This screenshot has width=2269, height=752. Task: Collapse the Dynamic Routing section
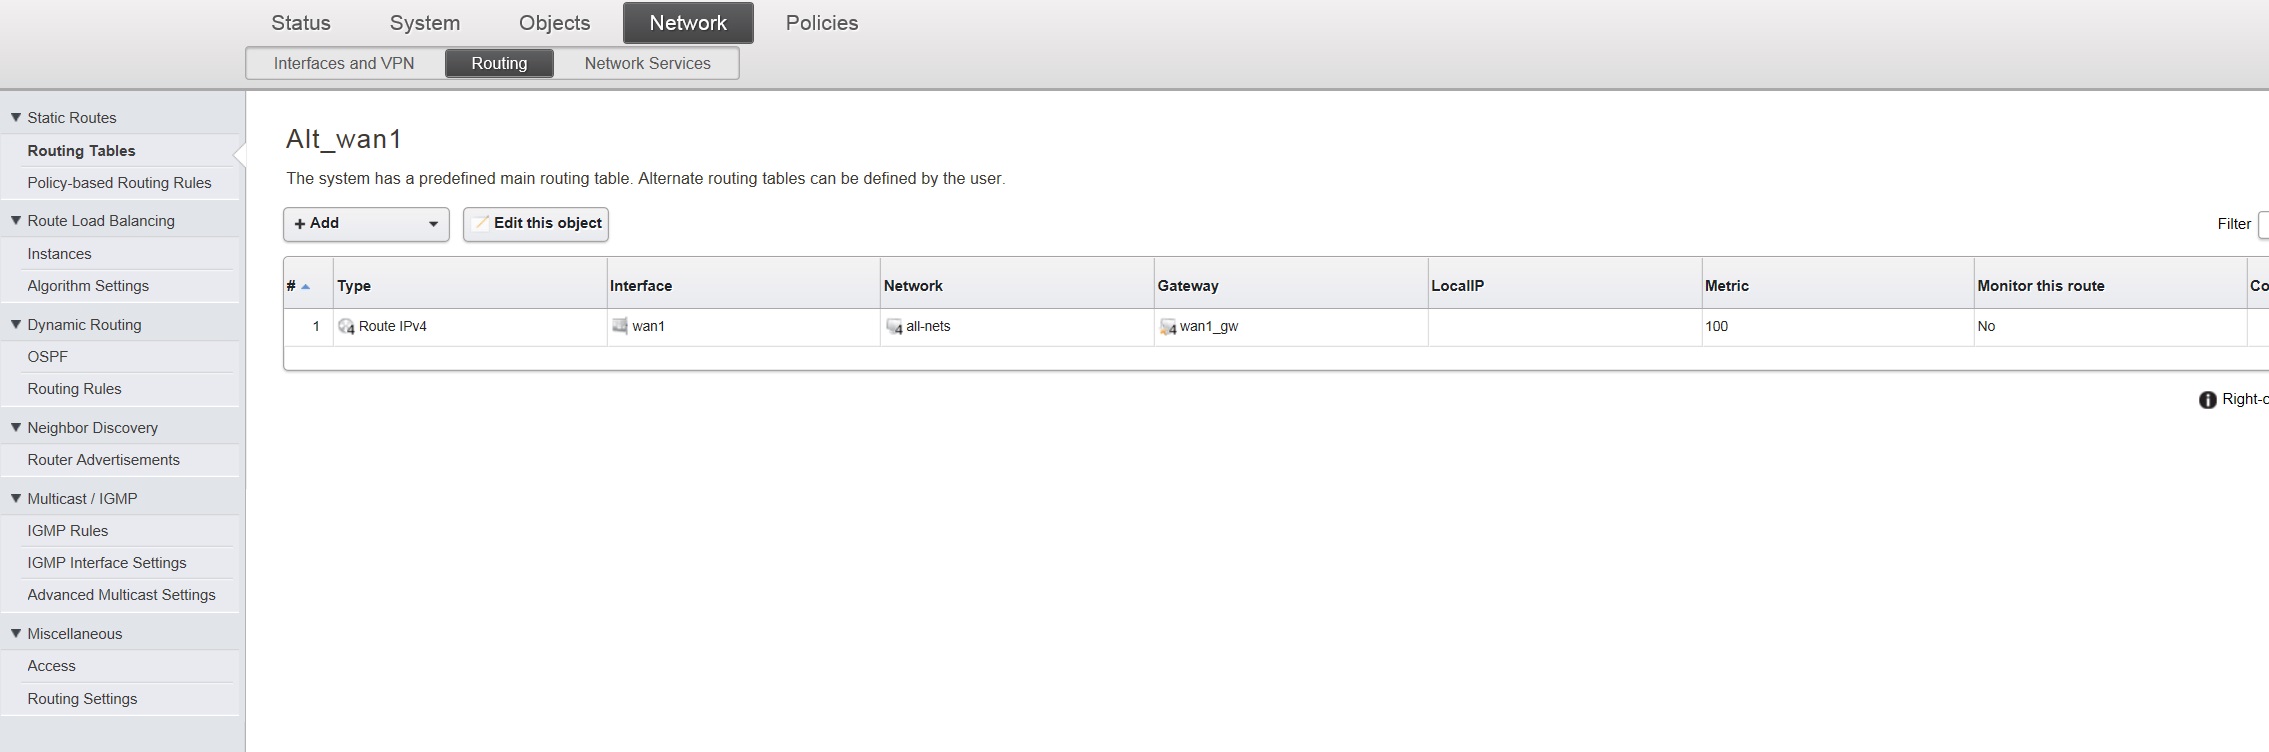pyautogui.click(x=16, y=325)
